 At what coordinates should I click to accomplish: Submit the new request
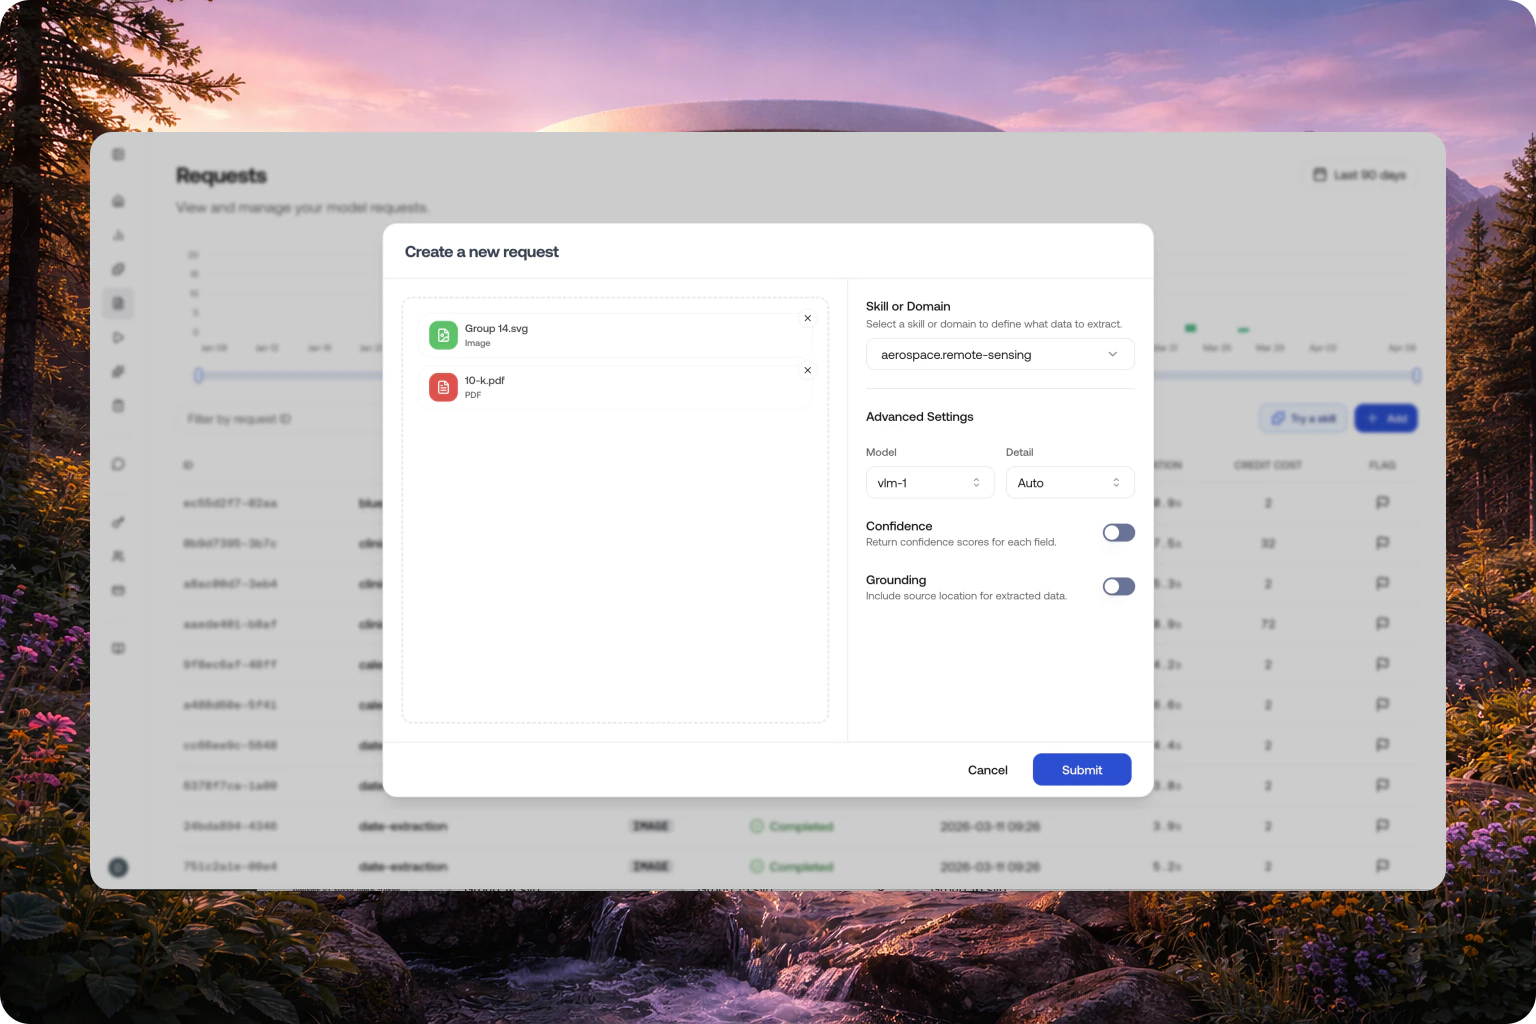click(1081, 769)
